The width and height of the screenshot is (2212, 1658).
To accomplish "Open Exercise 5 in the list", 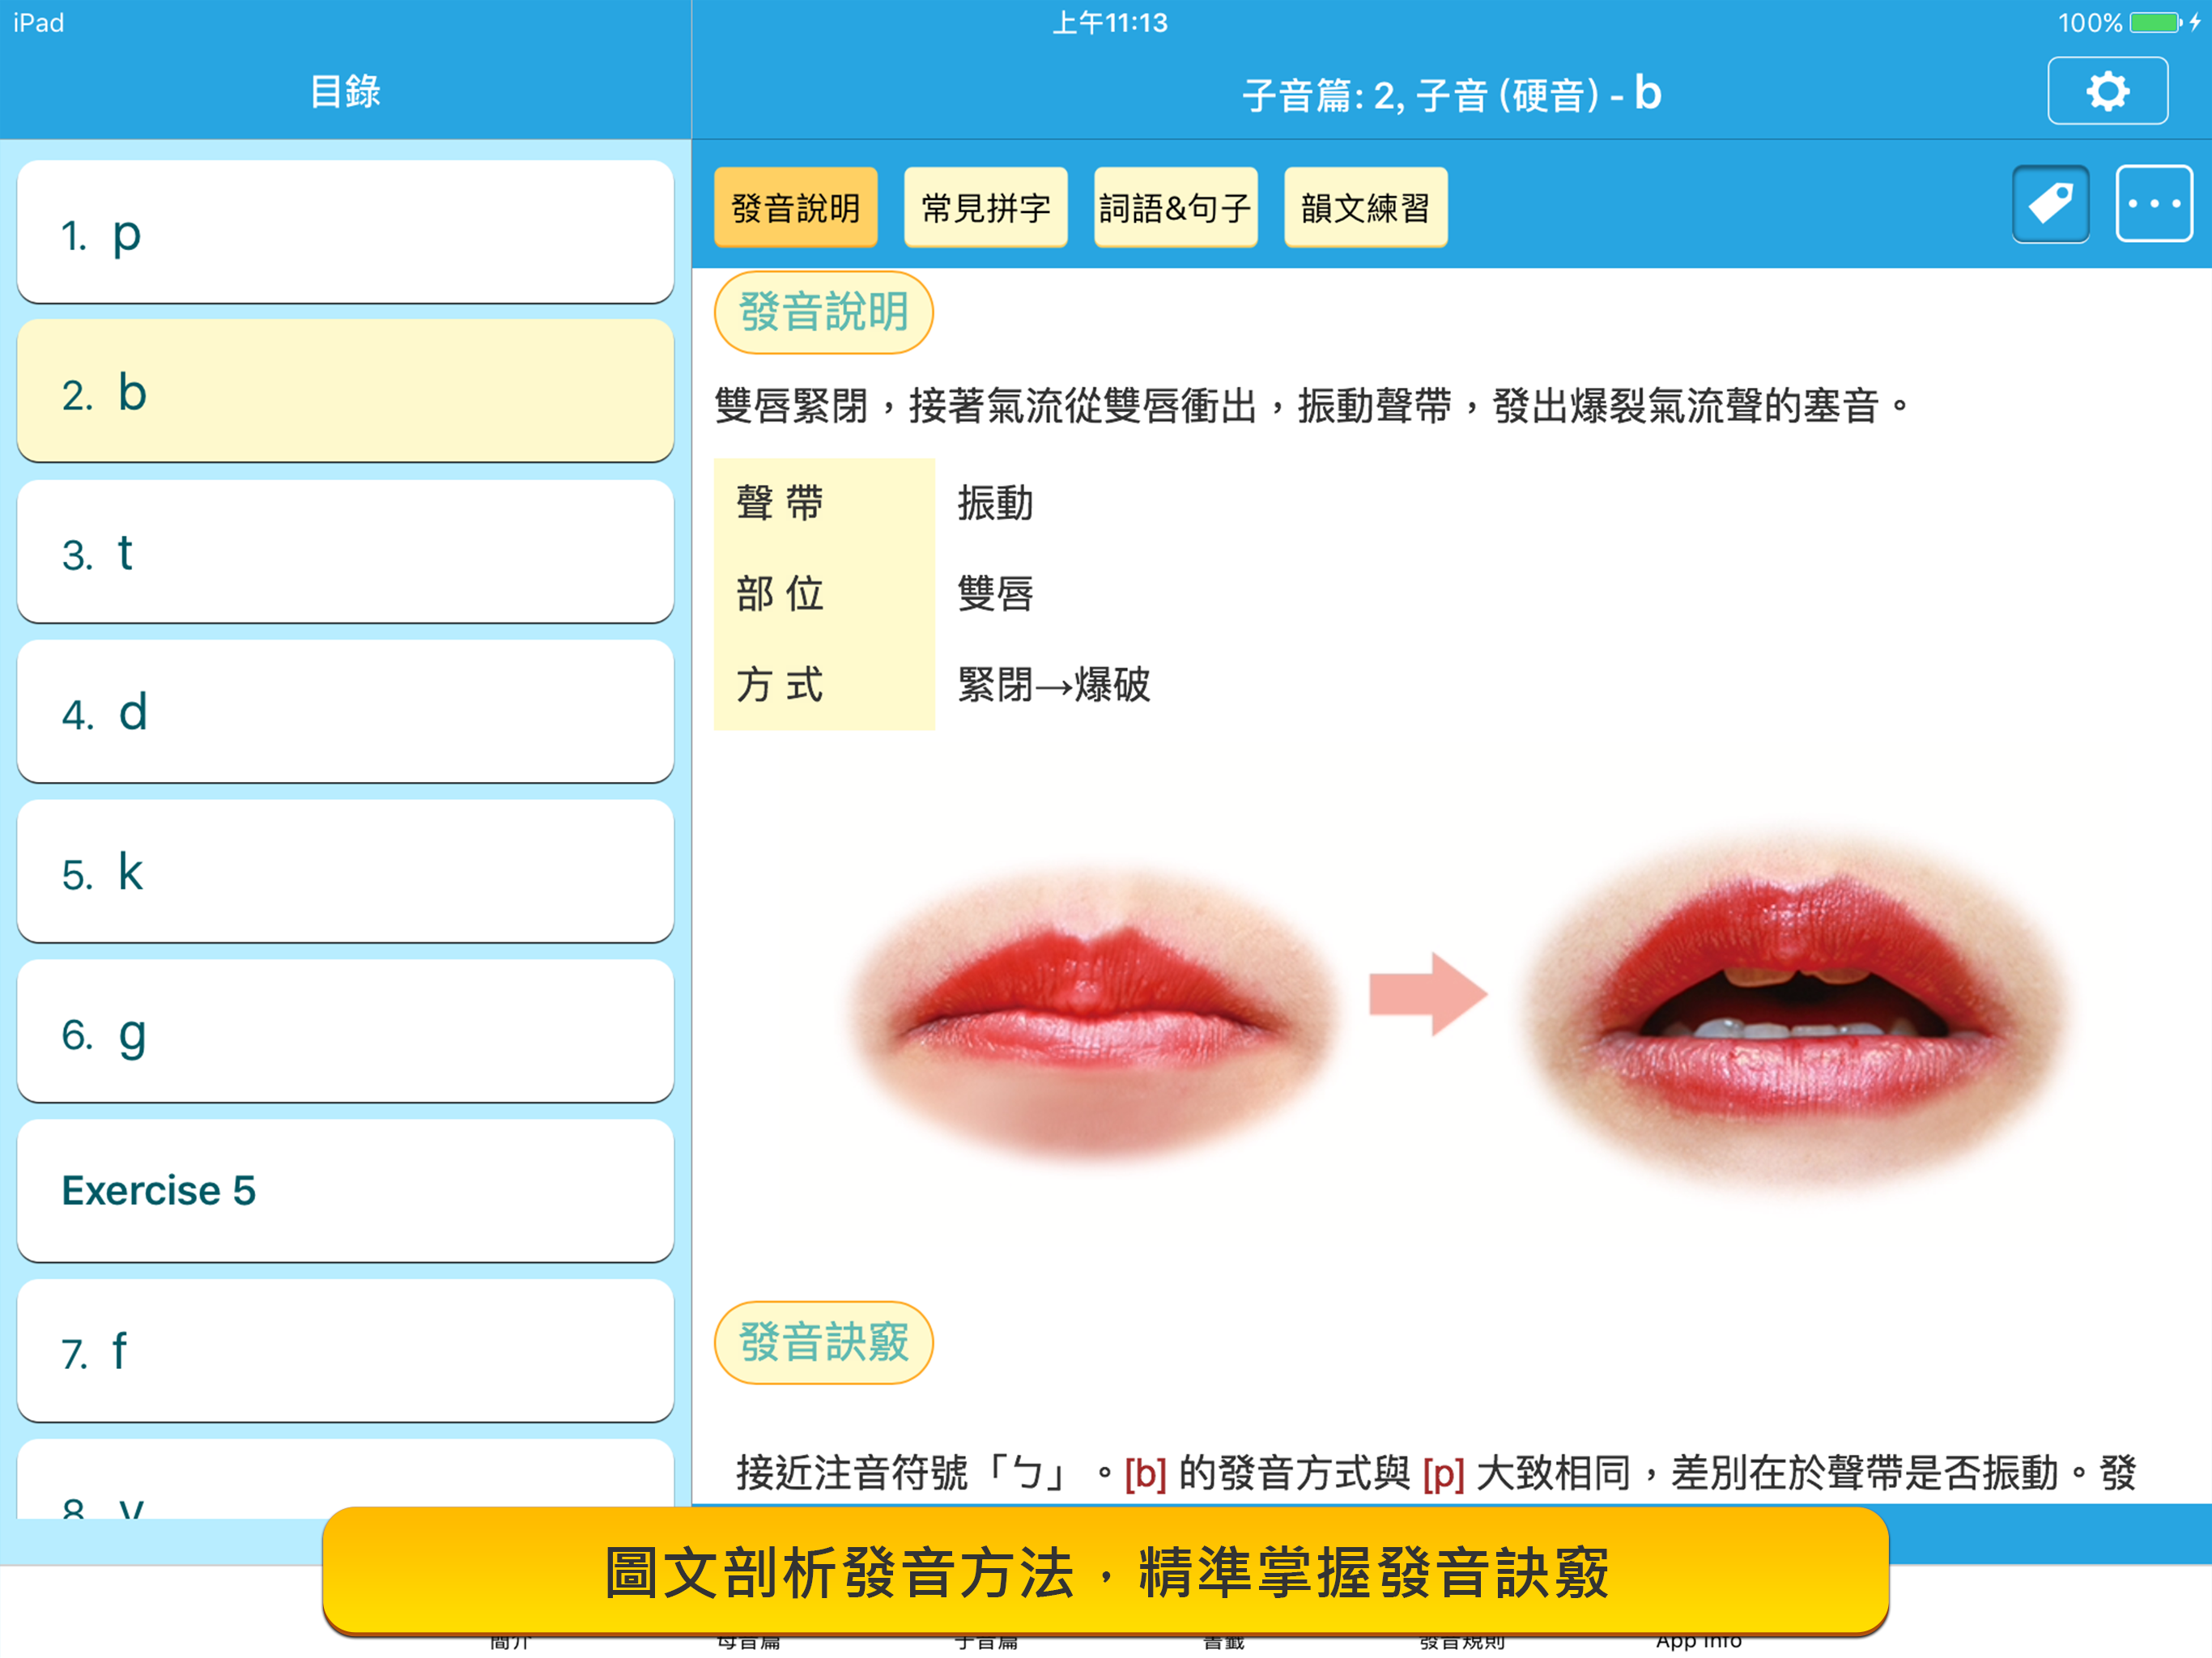I will pyautogui.click(x=345, y=1190).
